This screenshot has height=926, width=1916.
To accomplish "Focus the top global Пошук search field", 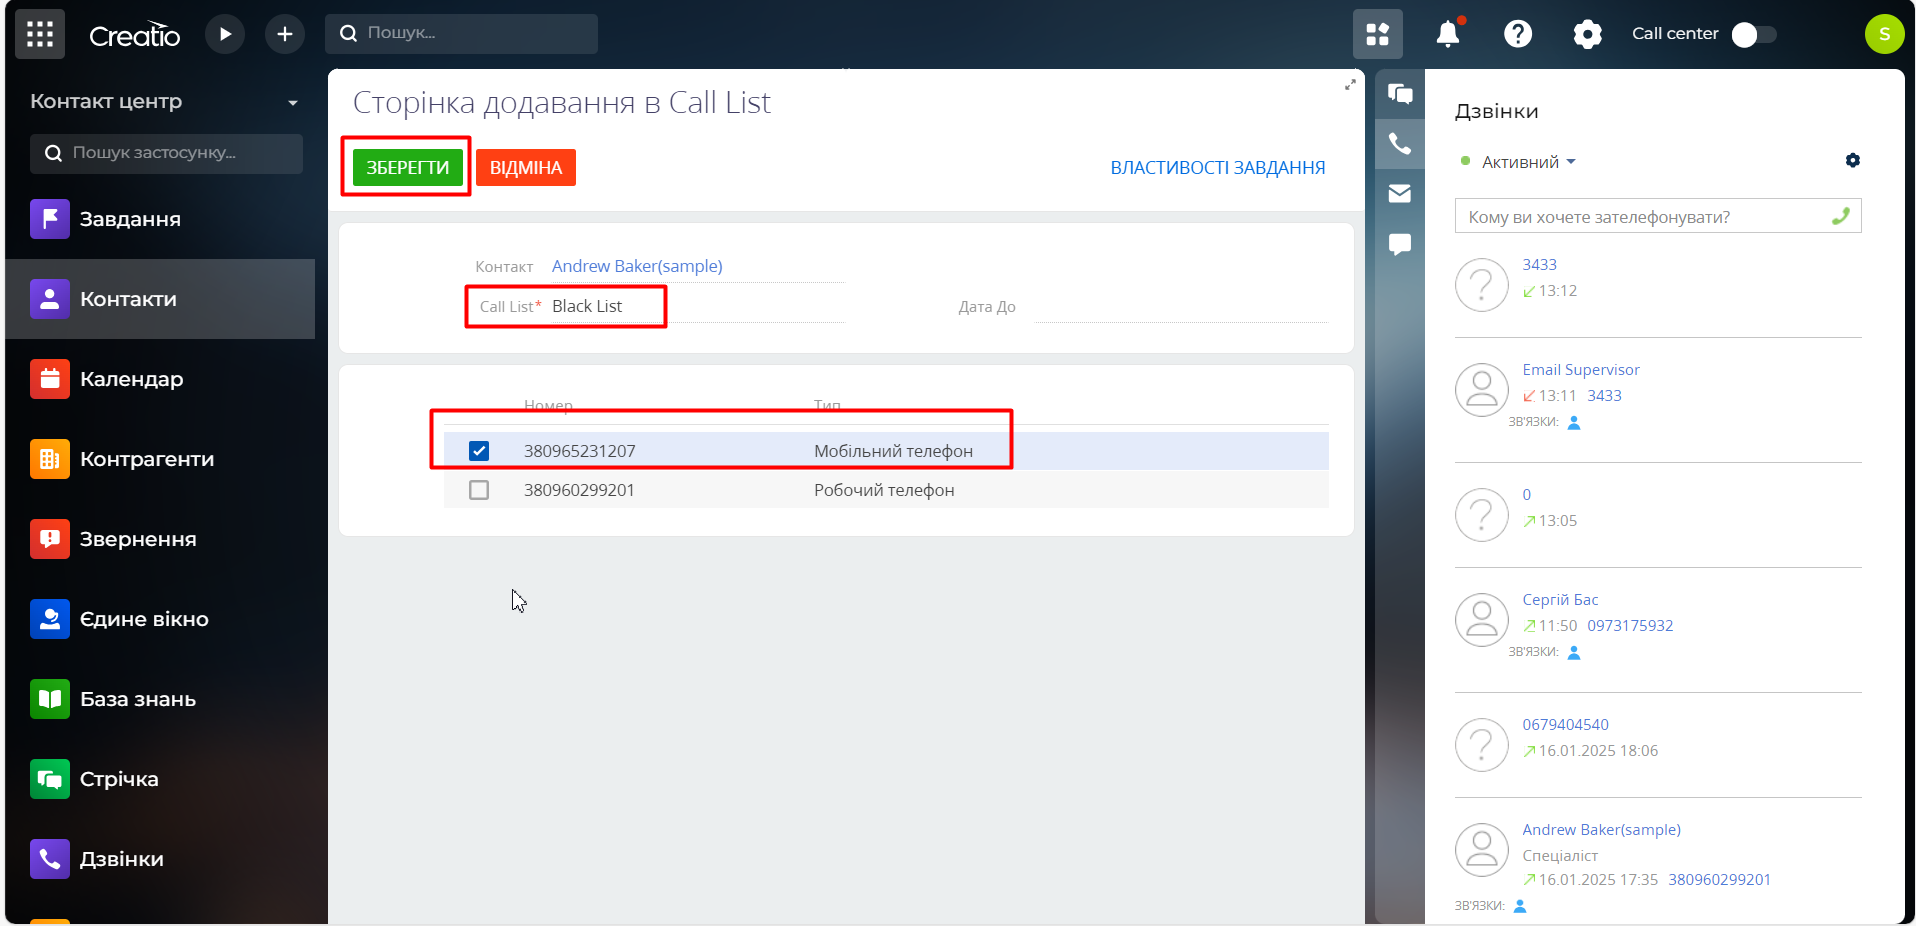I will pyautogui.click(x=461, y=33).
